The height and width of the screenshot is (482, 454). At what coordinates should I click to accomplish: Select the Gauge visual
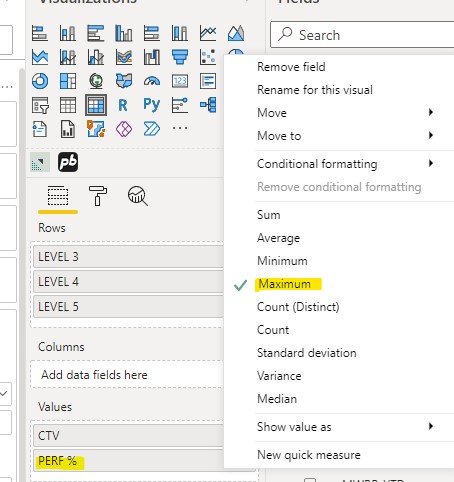152,81
